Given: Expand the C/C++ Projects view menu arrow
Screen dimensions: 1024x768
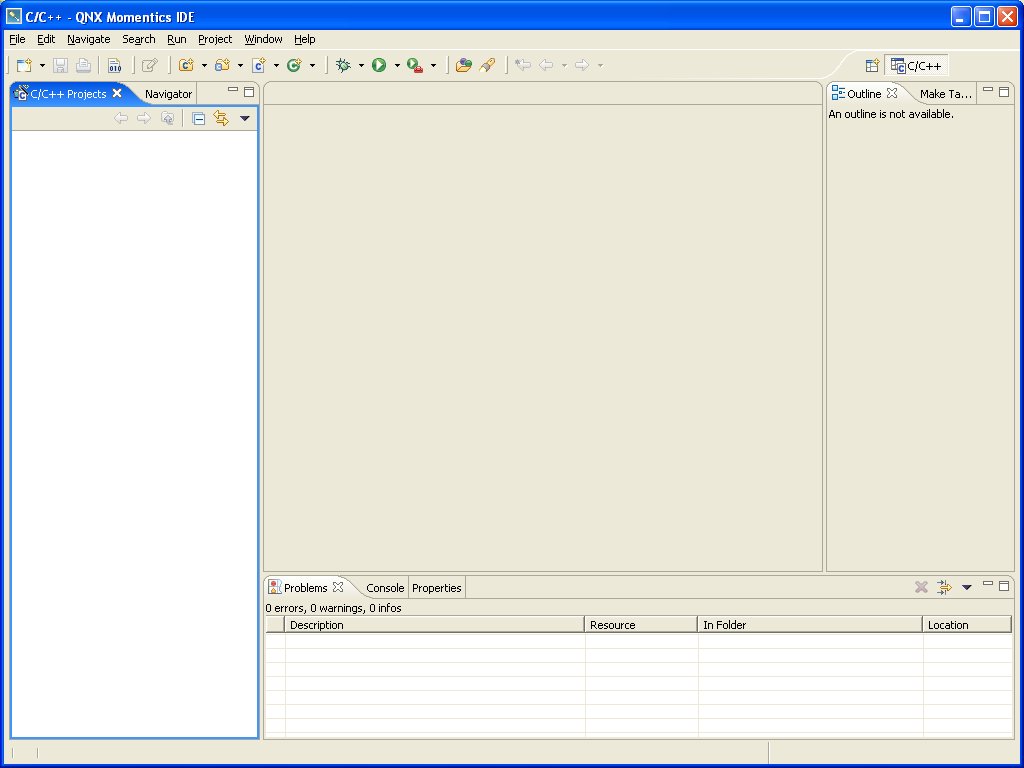Looking at the screenshot, I should pyautogui.click(x=245, y=118).
